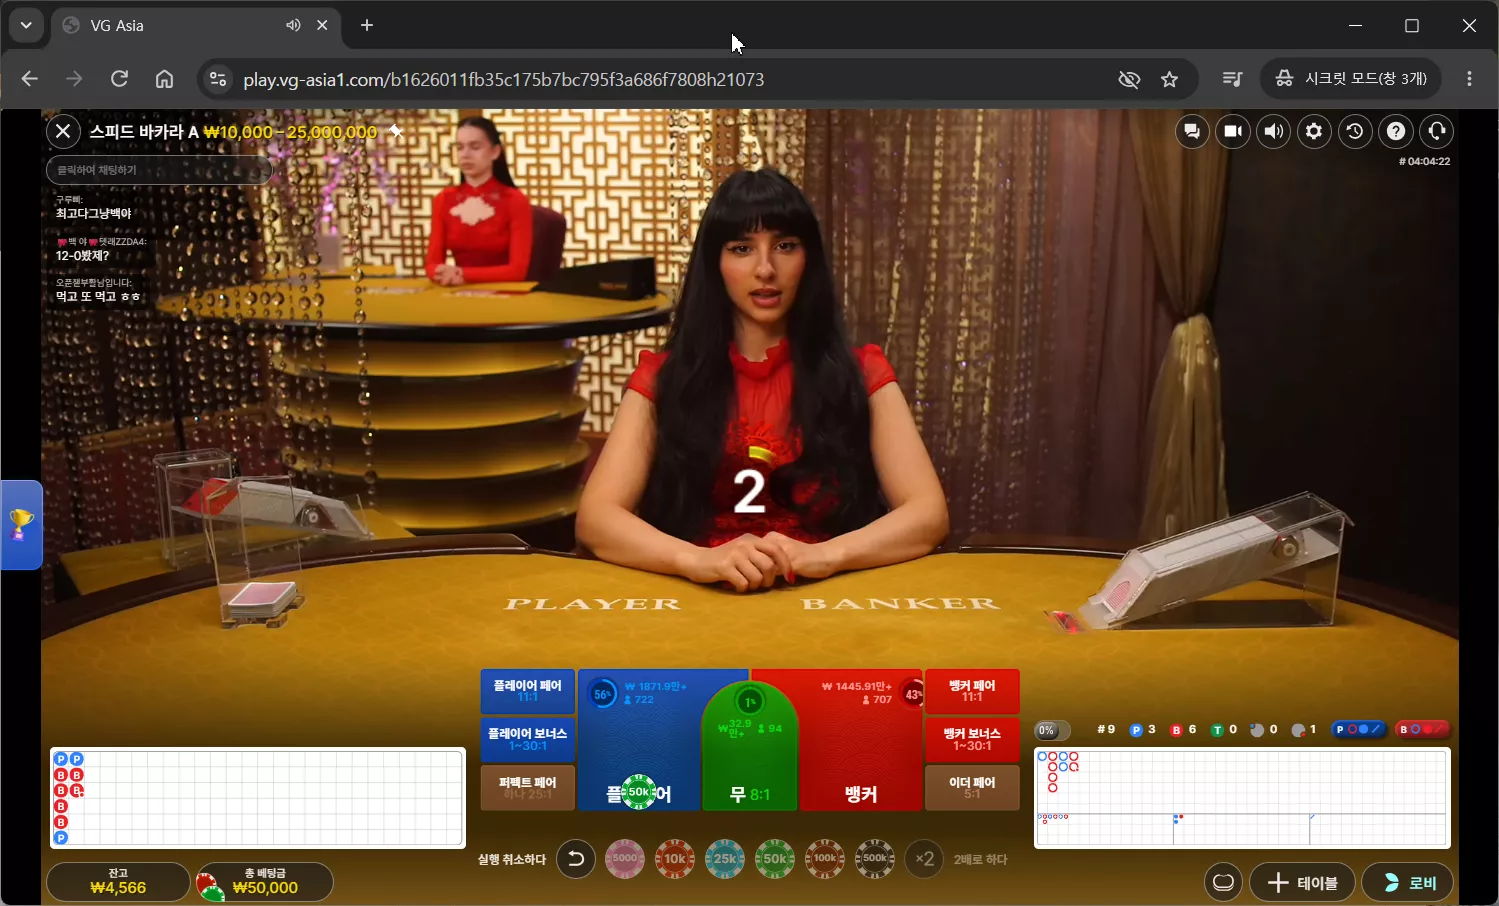The height and width of the screenshot is (906, 1499).
Task: Select the 10k chip
Action: pyautogui.click(x=675, y=858)
